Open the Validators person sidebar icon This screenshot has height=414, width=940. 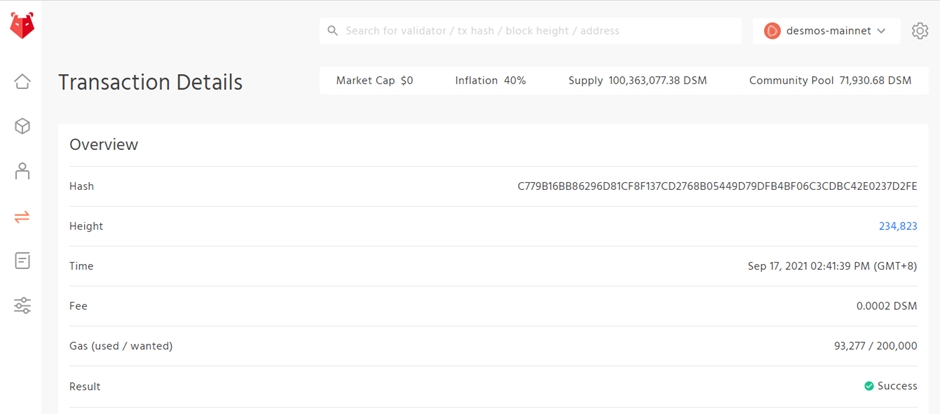(x=22, y=171)
